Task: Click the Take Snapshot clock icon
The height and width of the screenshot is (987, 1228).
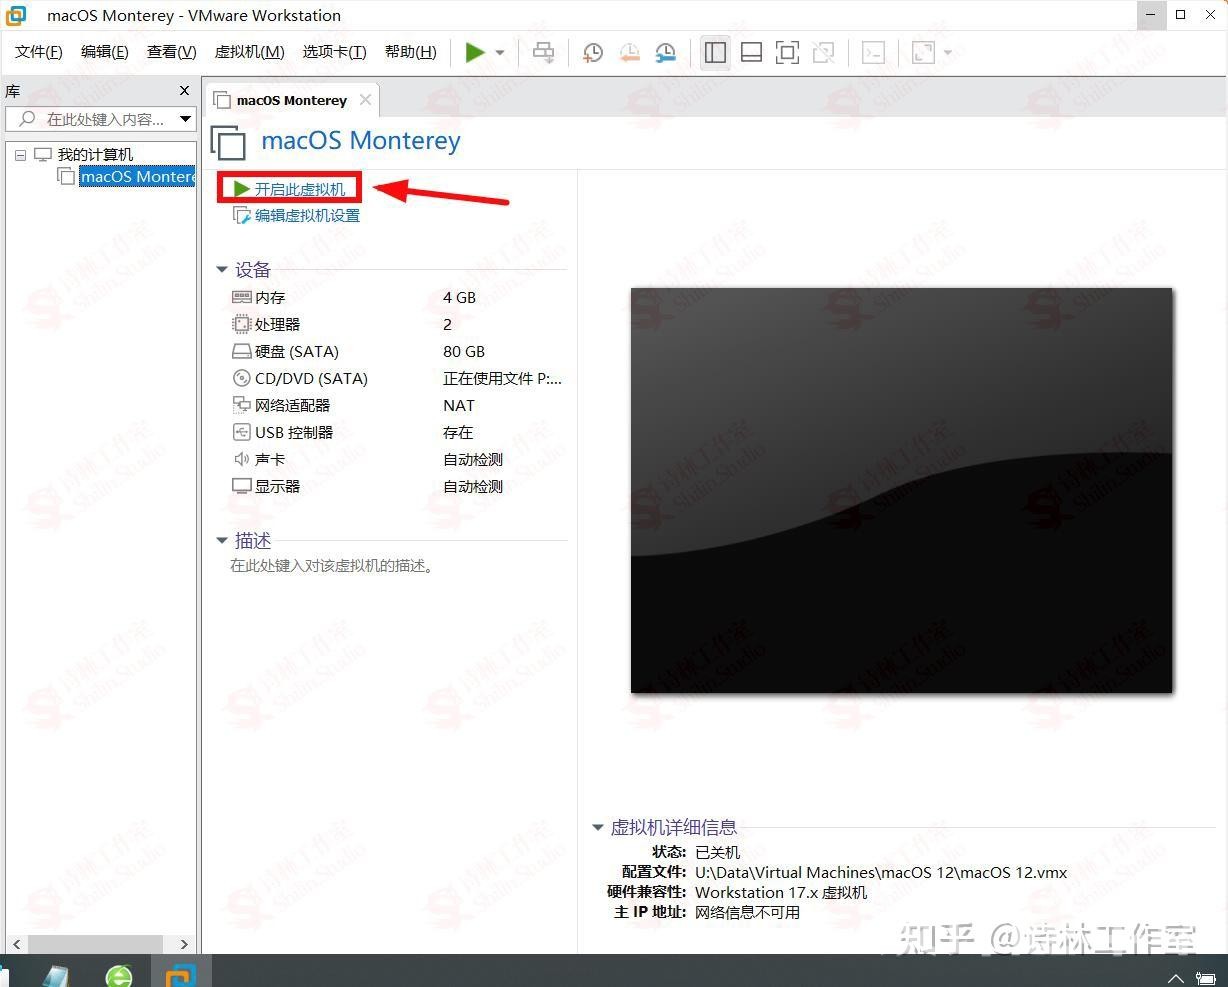Action: tap(592, 52)
